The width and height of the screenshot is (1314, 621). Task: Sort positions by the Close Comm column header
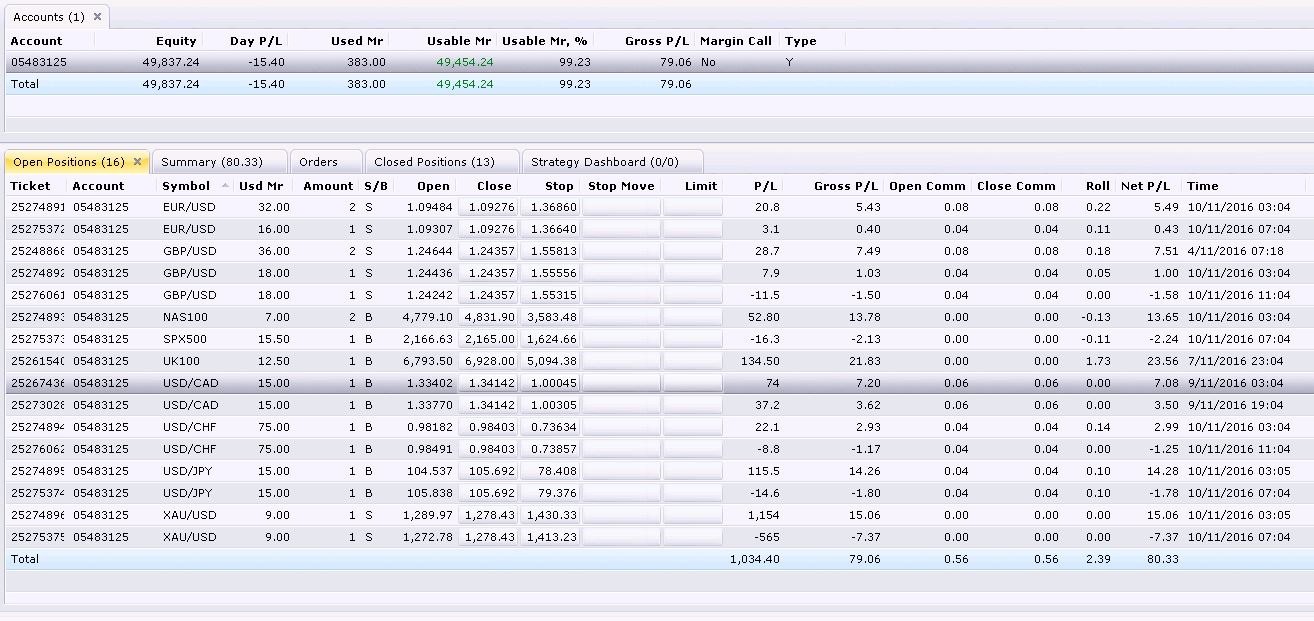(1016, 186)
